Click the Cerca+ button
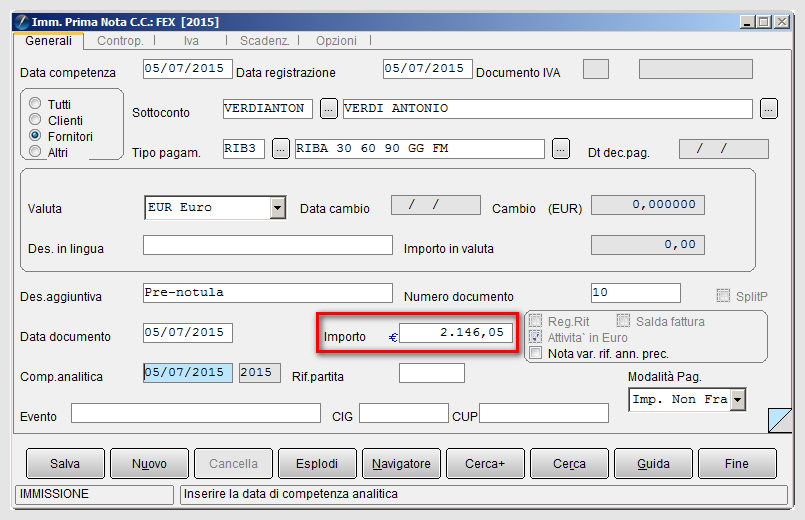 [485, 464]
